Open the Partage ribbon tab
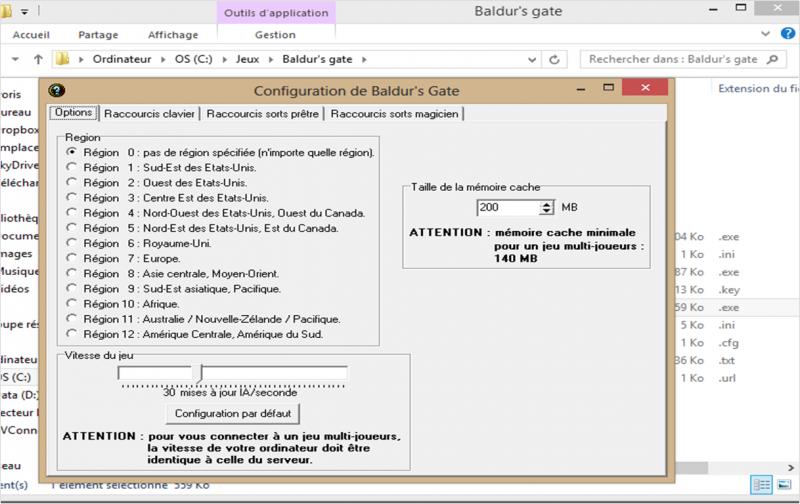800x504 pixels. 98,35
